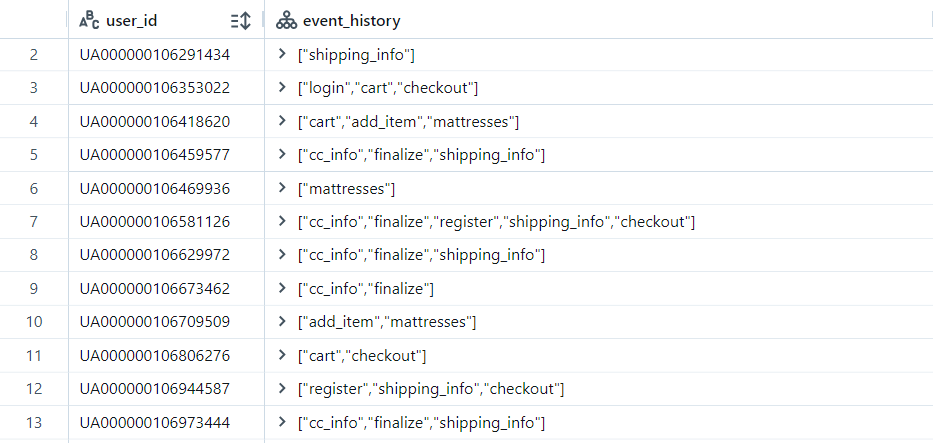Expand row 12 register, shipping_info, checkout array
The width and height of the screenshot is (933, 443).
tap(282, 389)
